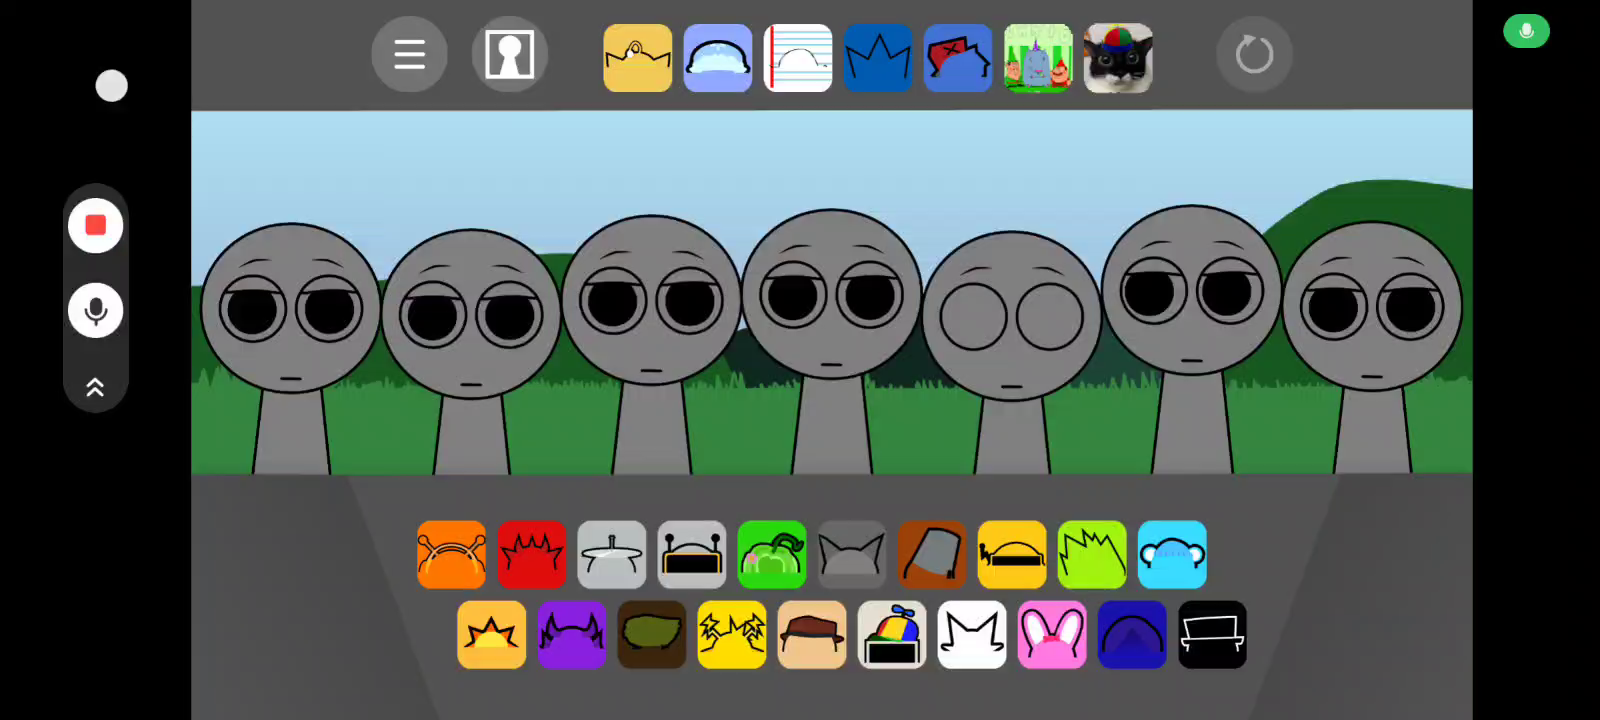Open the hamburger menu button
This screenshot has height=720, width=1600.
tap(409, 54)
